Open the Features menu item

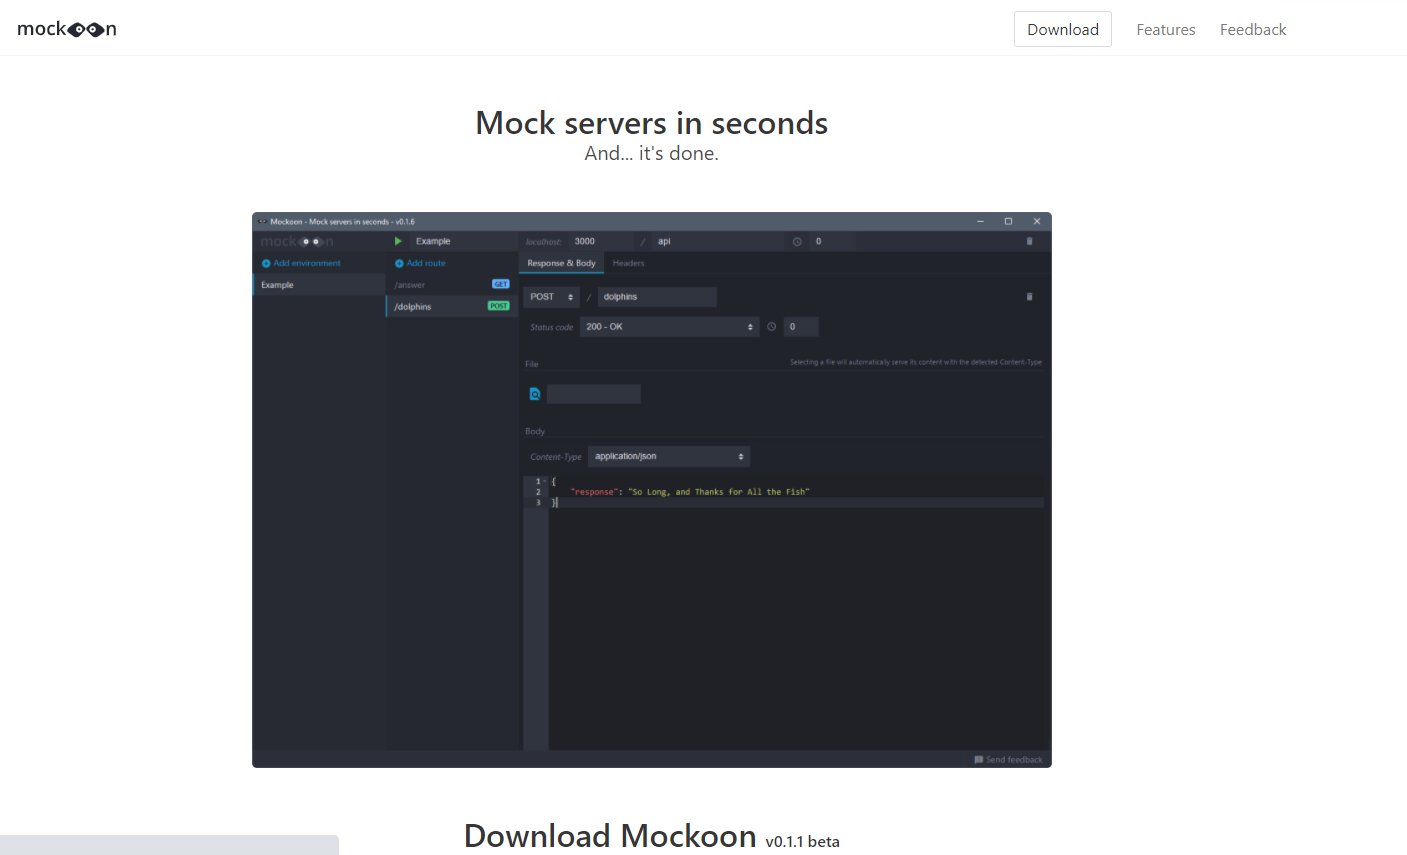(x=1166, y=30)
